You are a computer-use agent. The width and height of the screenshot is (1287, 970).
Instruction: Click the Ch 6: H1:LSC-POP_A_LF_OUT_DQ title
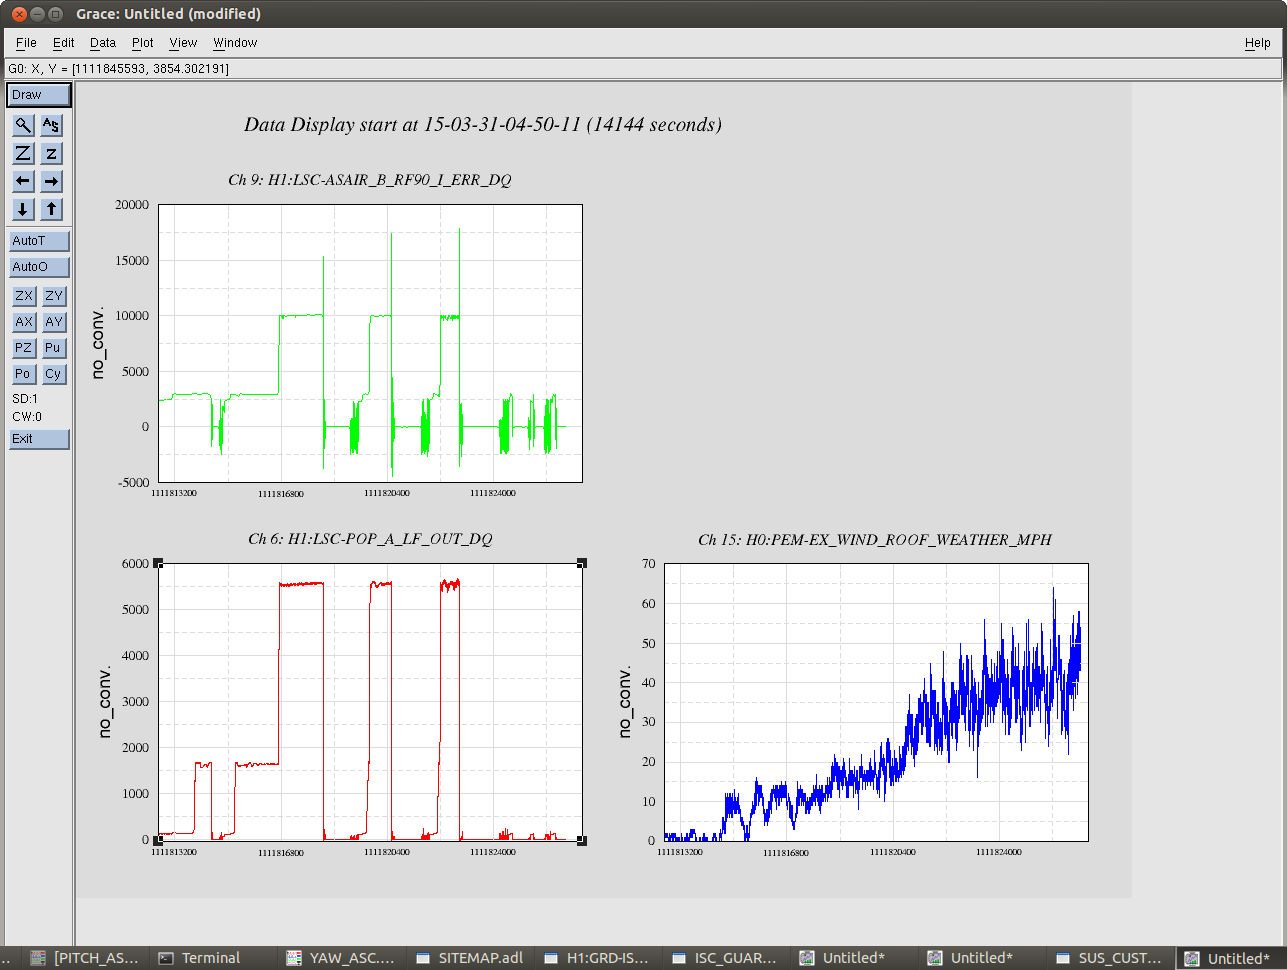[370, 539]
